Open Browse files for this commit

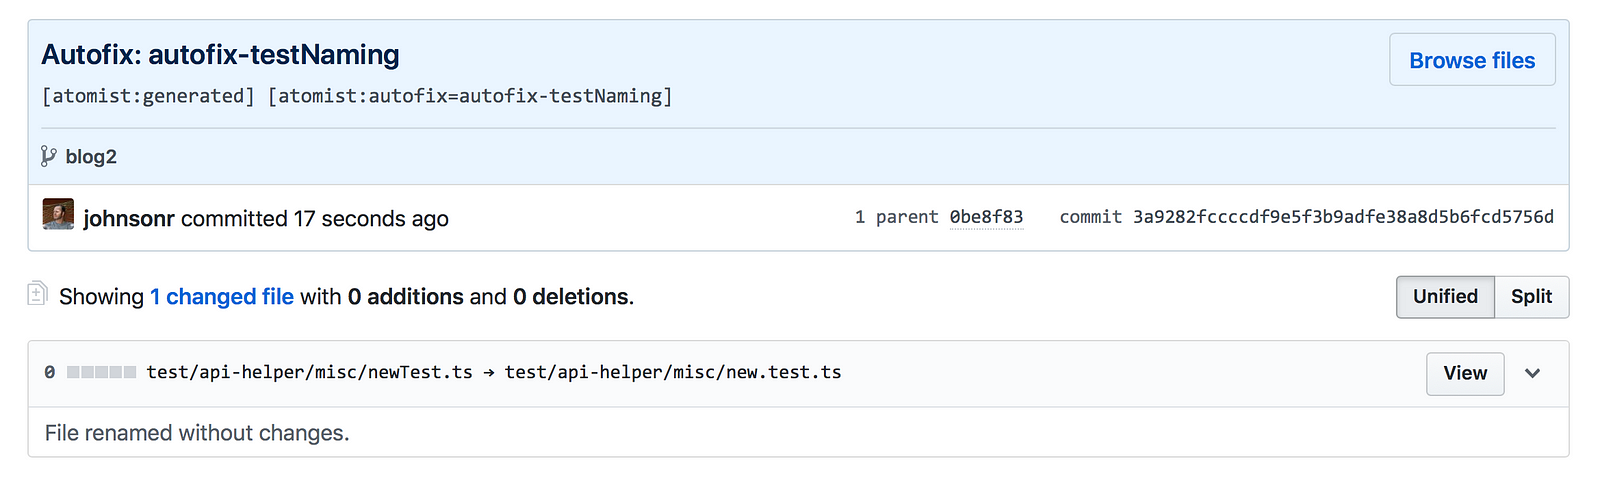1472,60
